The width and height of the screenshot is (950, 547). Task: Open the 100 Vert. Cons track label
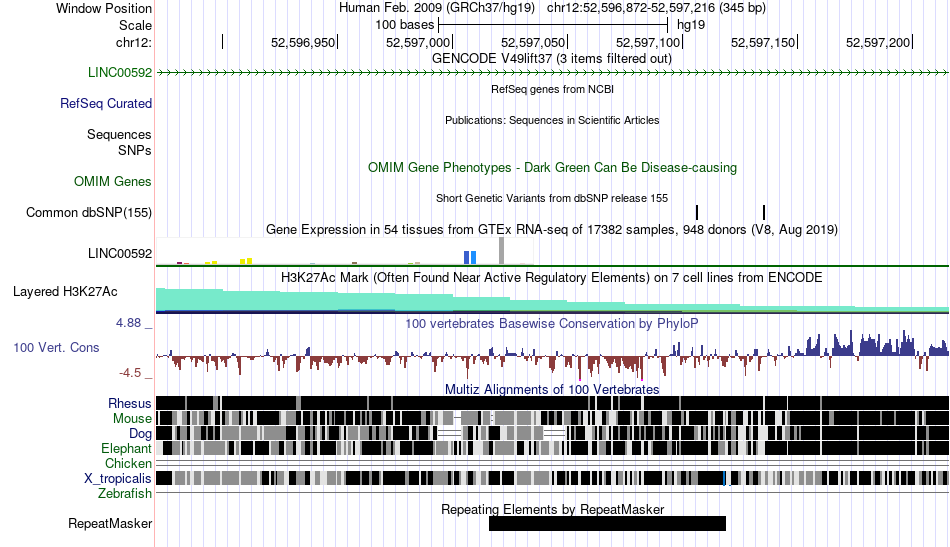click(x=56, y=348)
